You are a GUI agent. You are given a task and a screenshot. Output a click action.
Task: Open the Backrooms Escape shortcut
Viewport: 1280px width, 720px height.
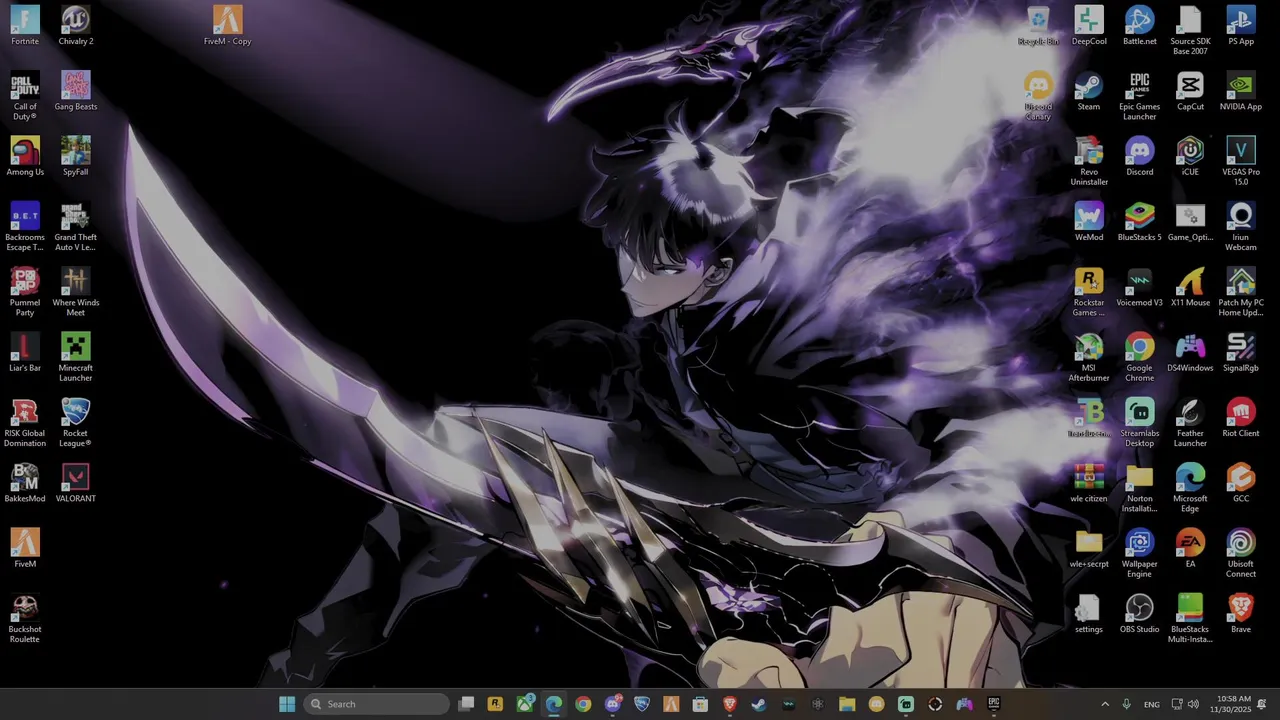pos(25,227)
